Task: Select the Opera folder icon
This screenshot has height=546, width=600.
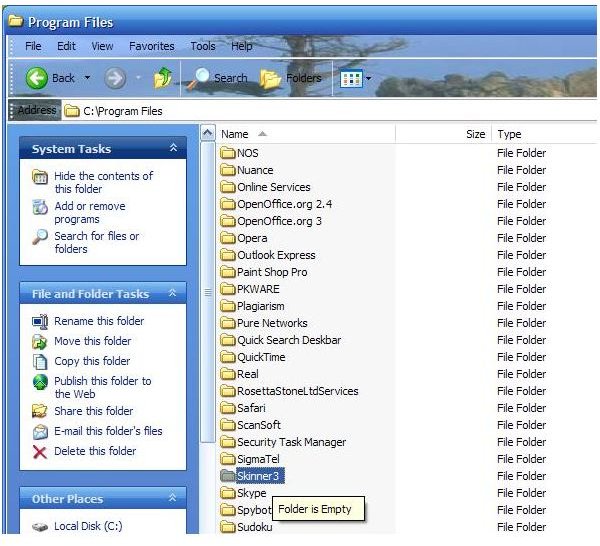Action: (x=228, y=238)
